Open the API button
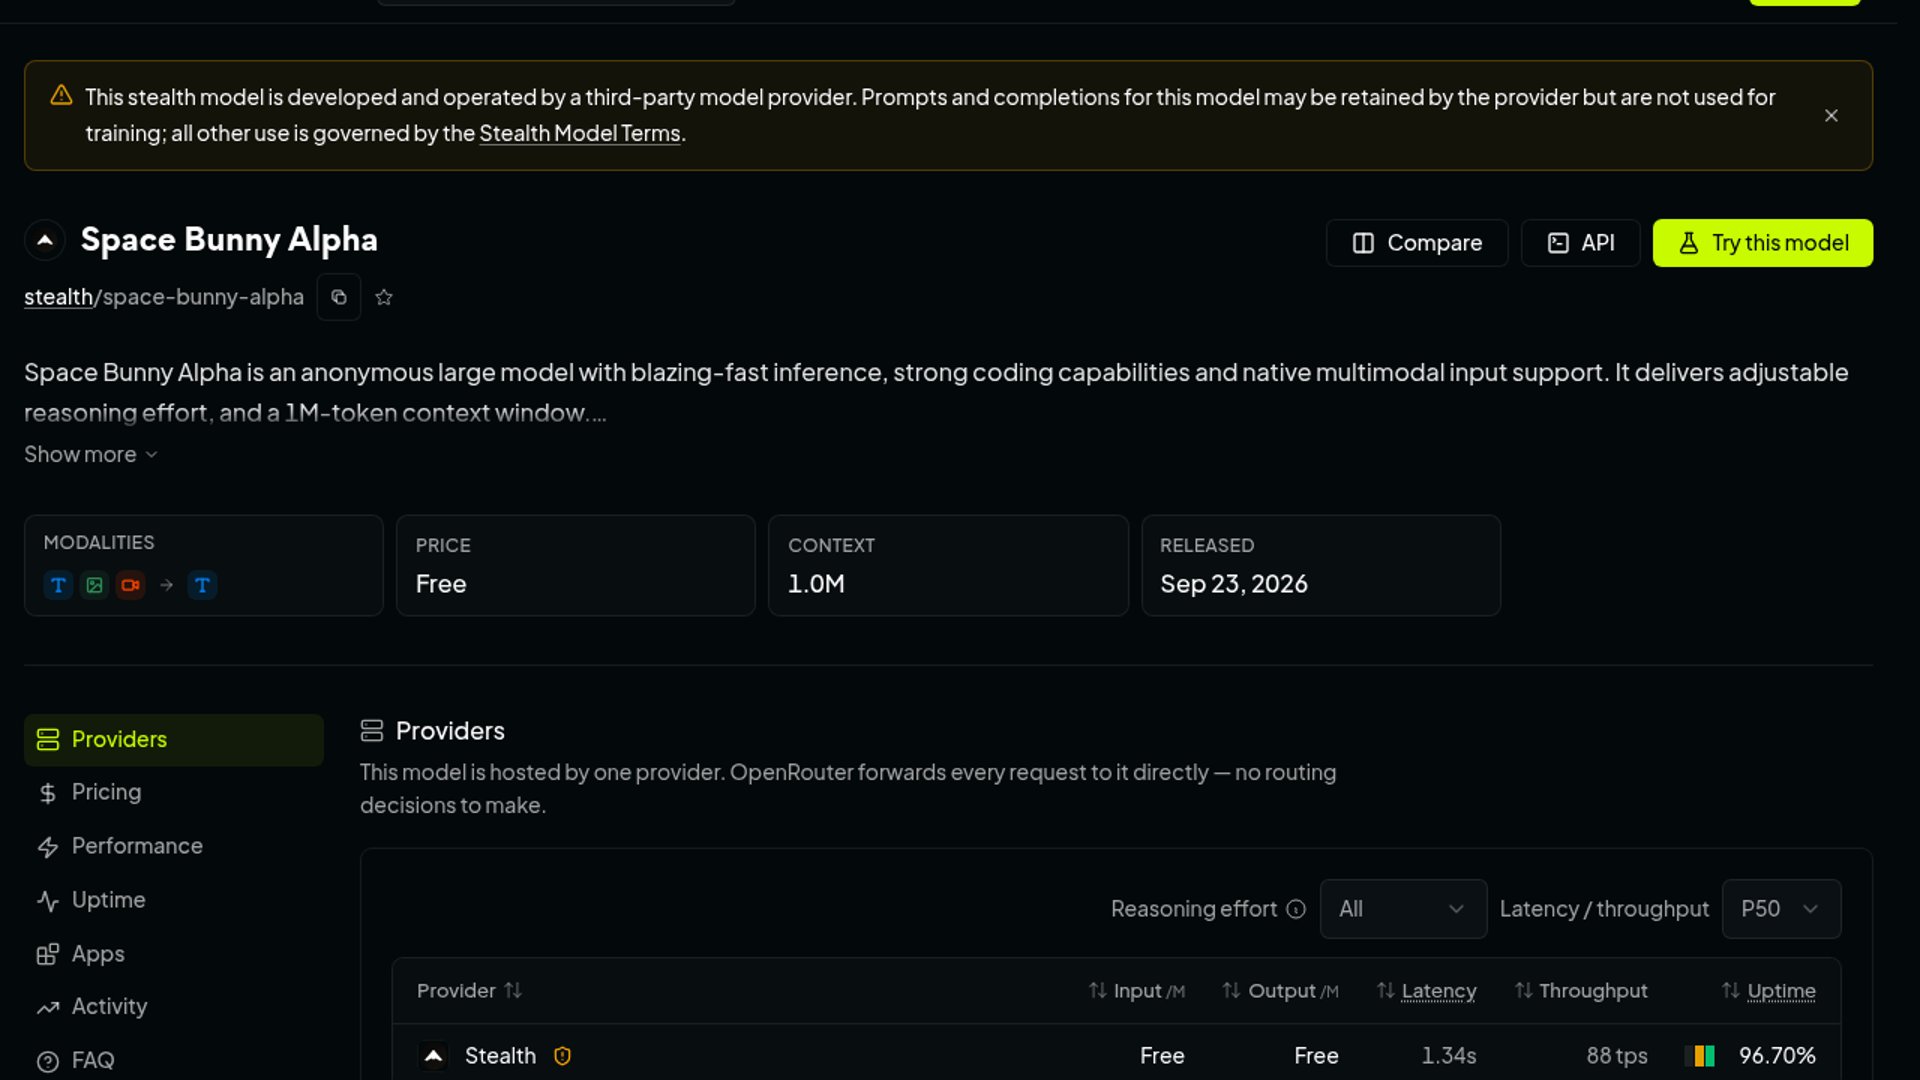Screen dimensions: 1920x1080 click(x=1580, y=243)
